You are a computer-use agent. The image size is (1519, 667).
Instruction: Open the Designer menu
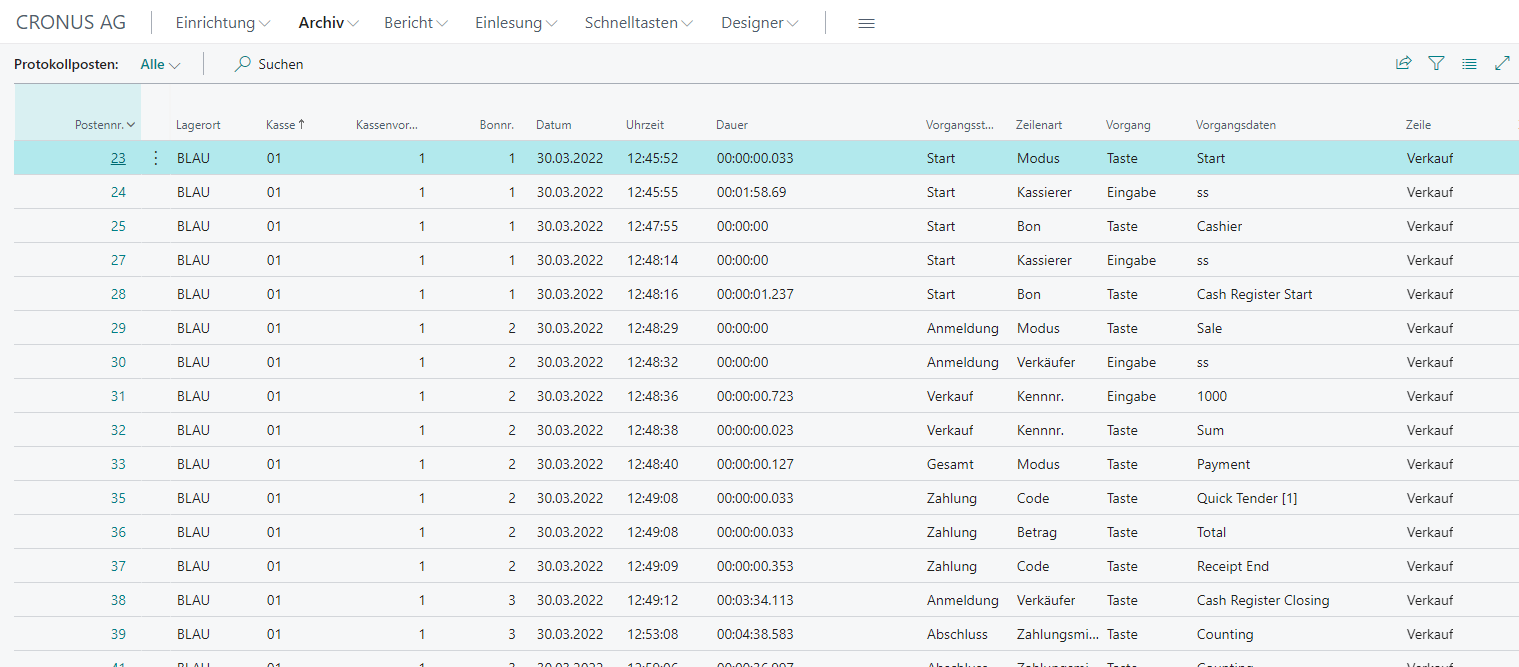click(759, 23)
